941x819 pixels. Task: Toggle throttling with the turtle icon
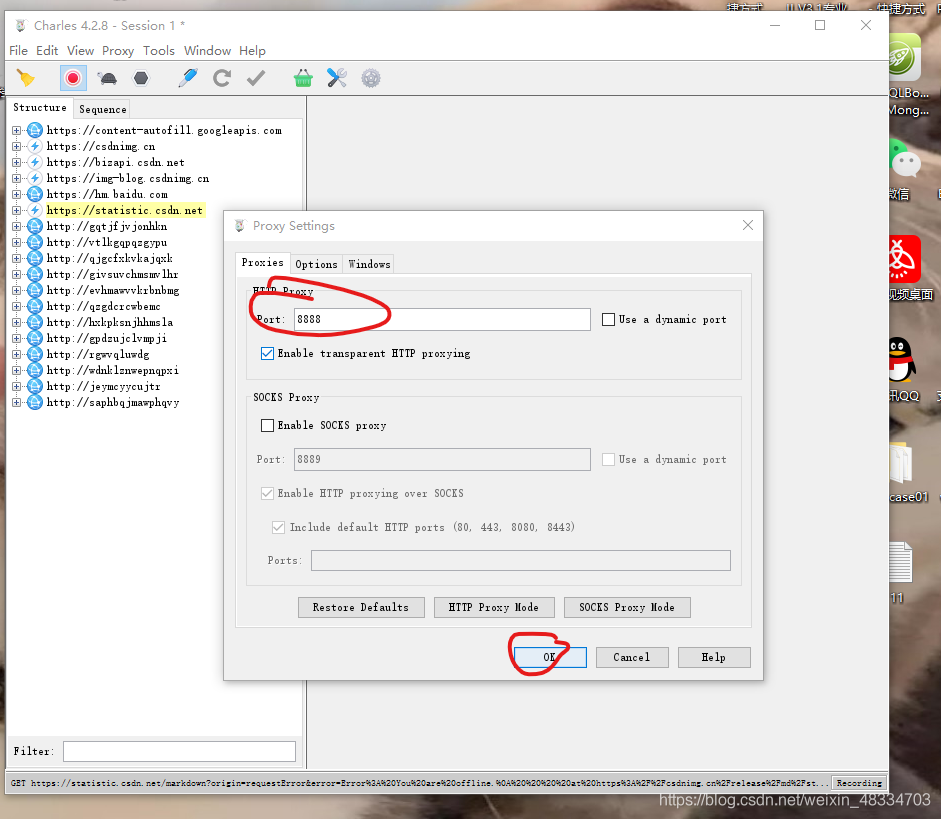click(107, 78)
